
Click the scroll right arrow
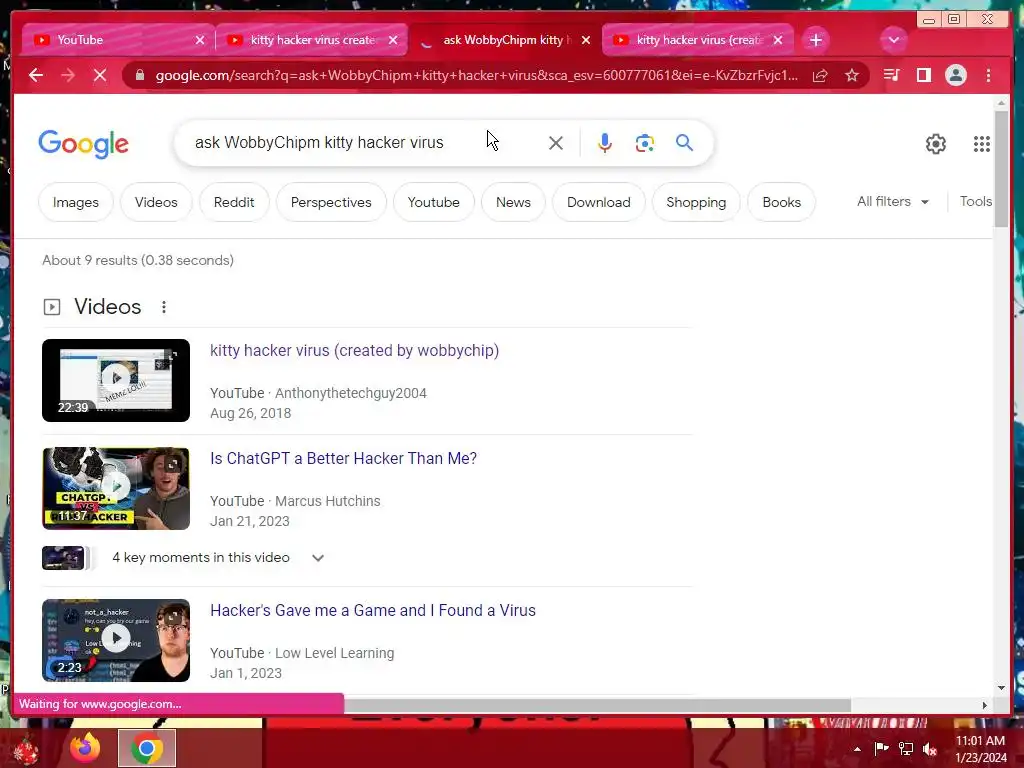985,705
